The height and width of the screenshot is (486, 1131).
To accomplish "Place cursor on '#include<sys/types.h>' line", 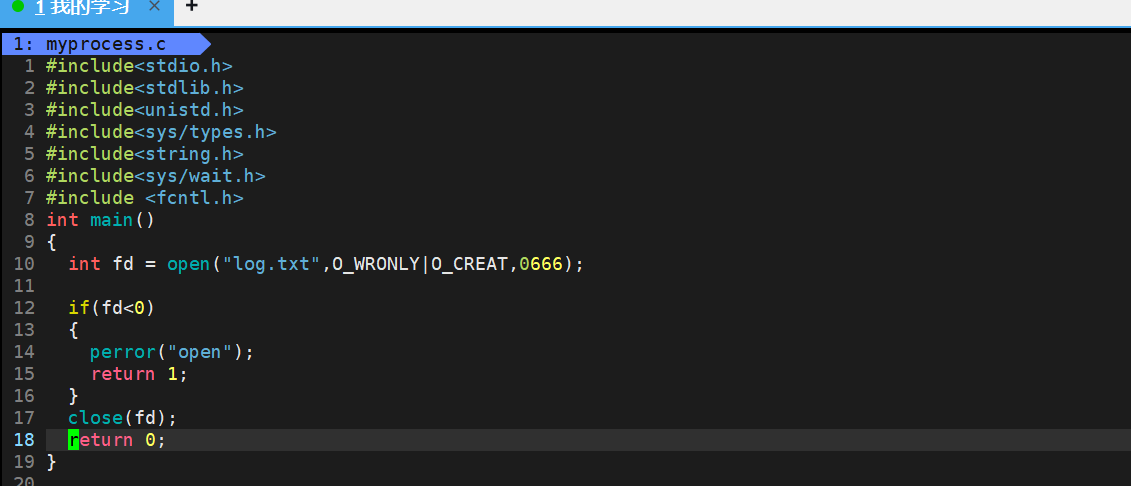I will 161,132.
